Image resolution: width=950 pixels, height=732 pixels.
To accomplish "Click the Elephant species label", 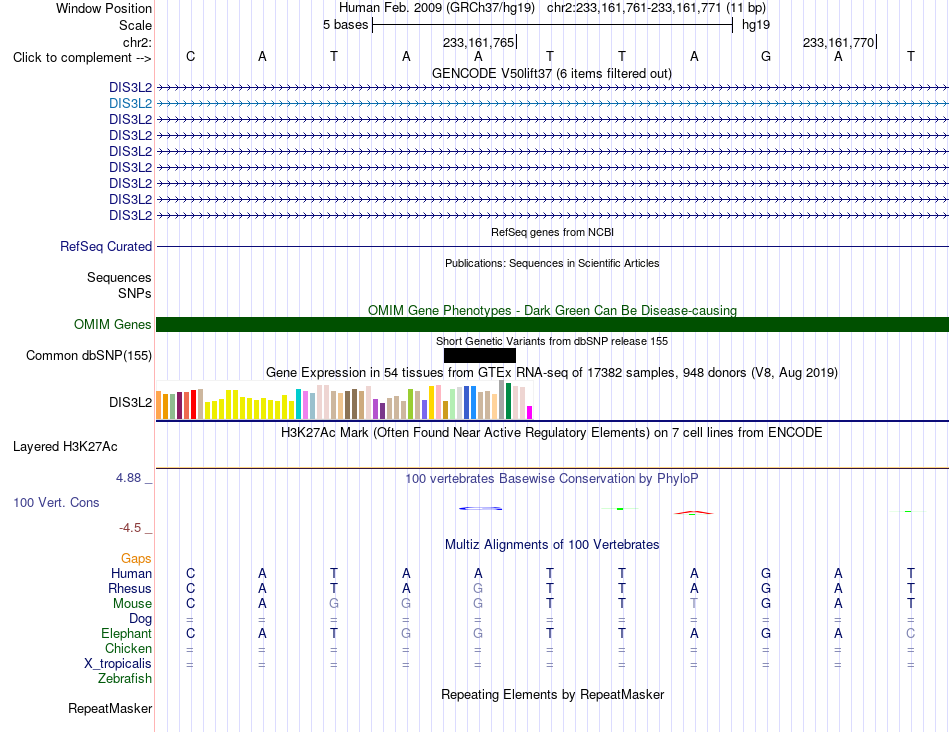I will tap(126, 633).
